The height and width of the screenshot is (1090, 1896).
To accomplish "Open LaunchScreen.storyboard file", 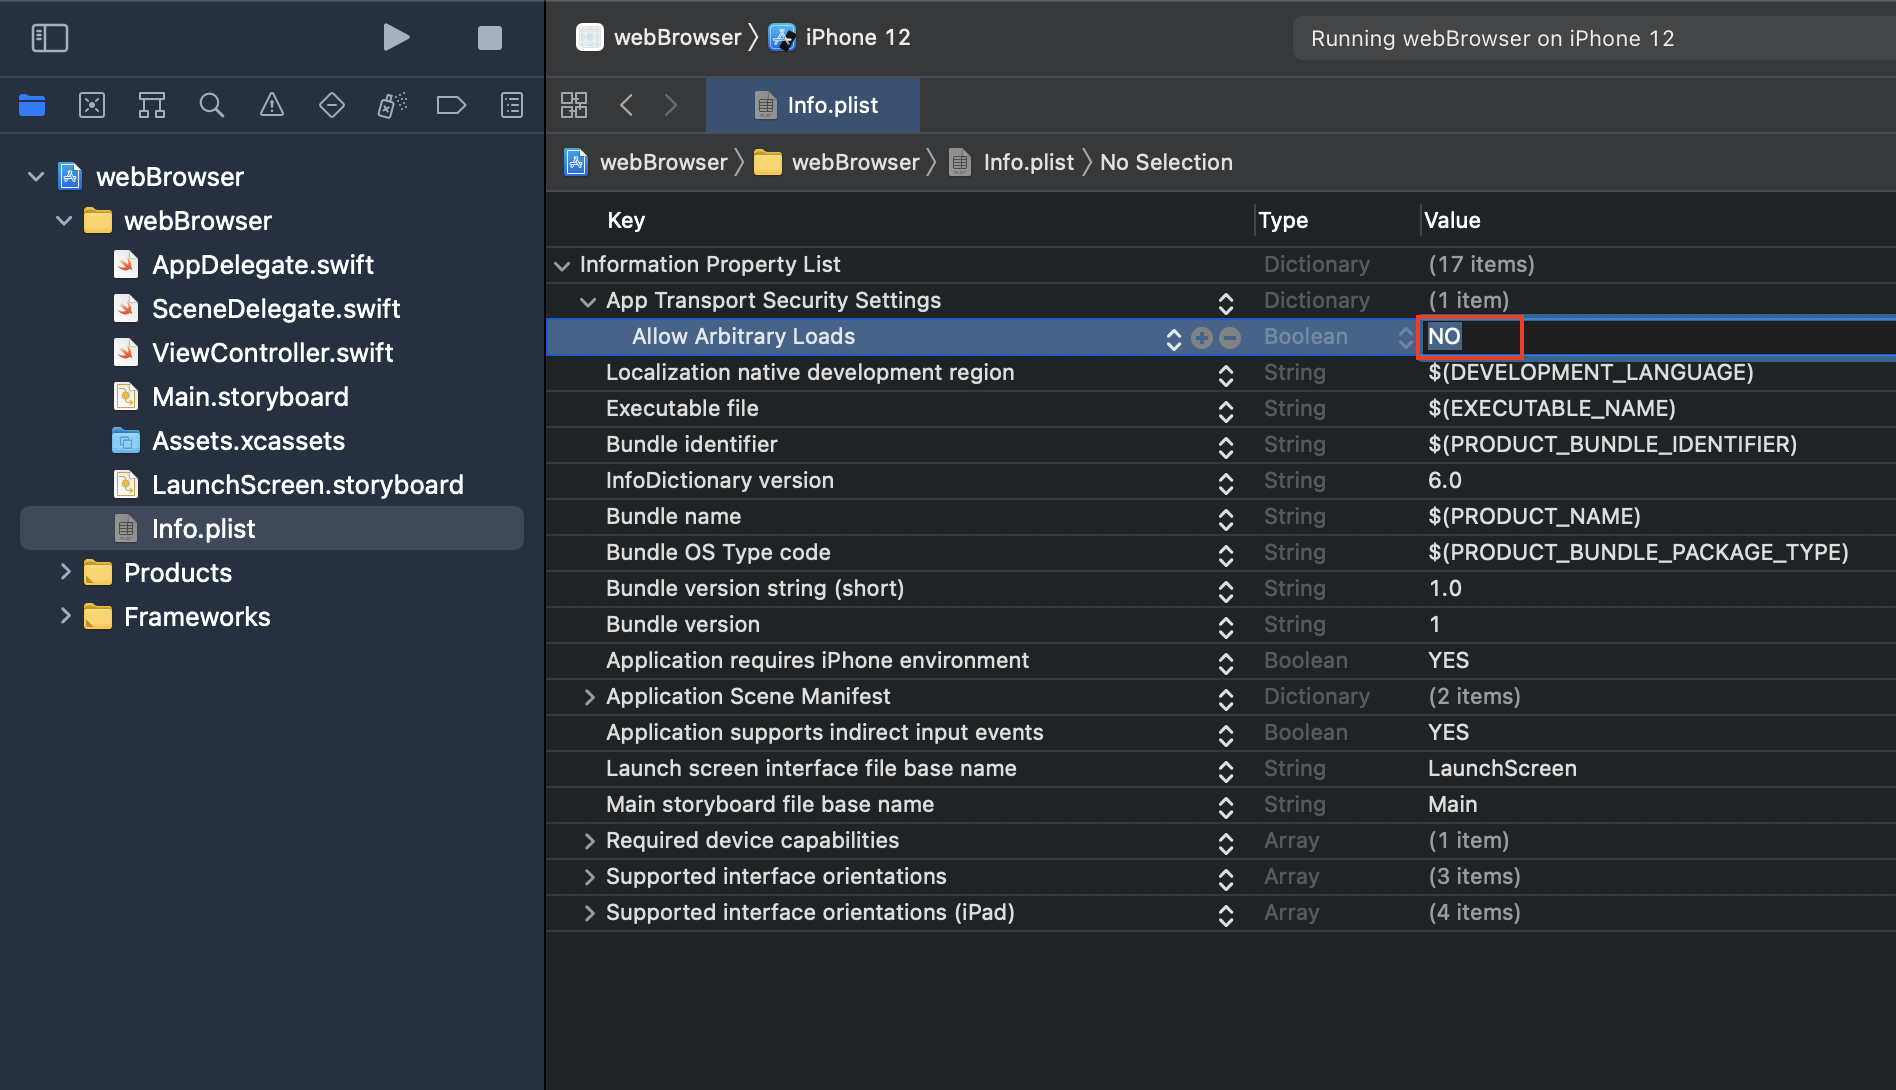I will 307,485.
